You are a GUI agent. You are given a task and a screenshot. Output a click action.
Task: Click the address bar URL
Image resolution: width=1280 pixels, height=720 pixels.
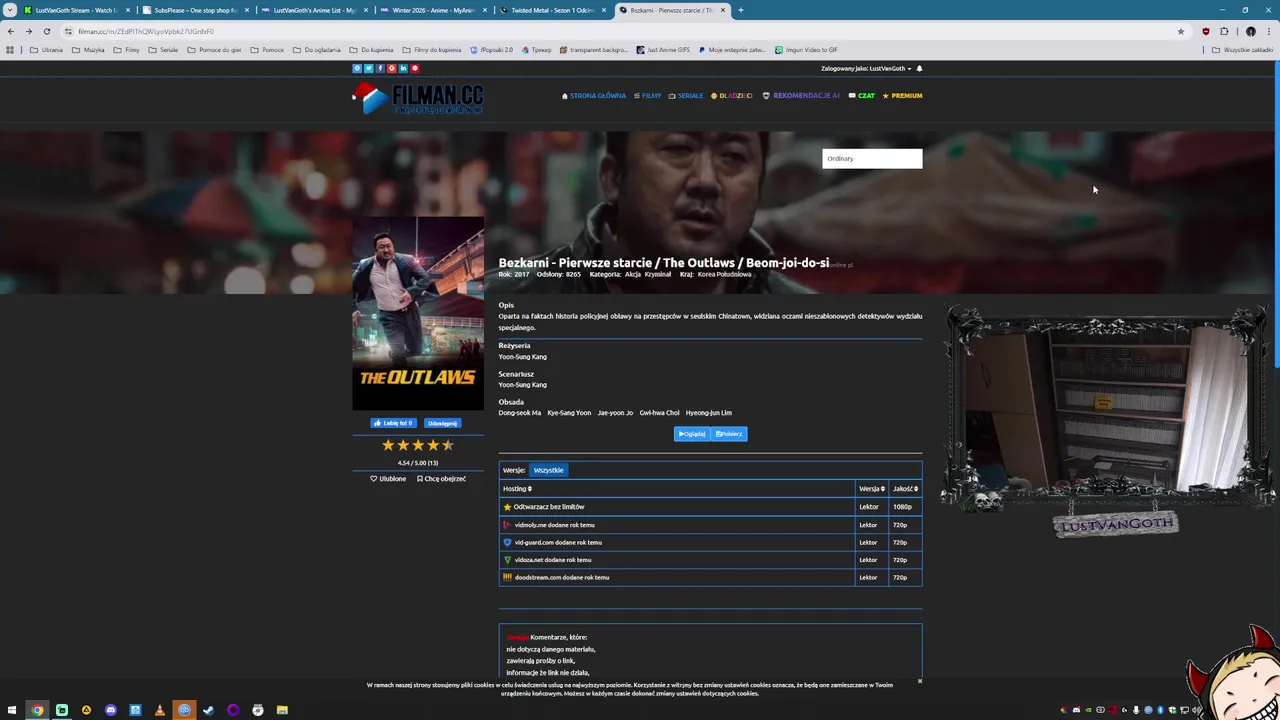click(146, 31)
